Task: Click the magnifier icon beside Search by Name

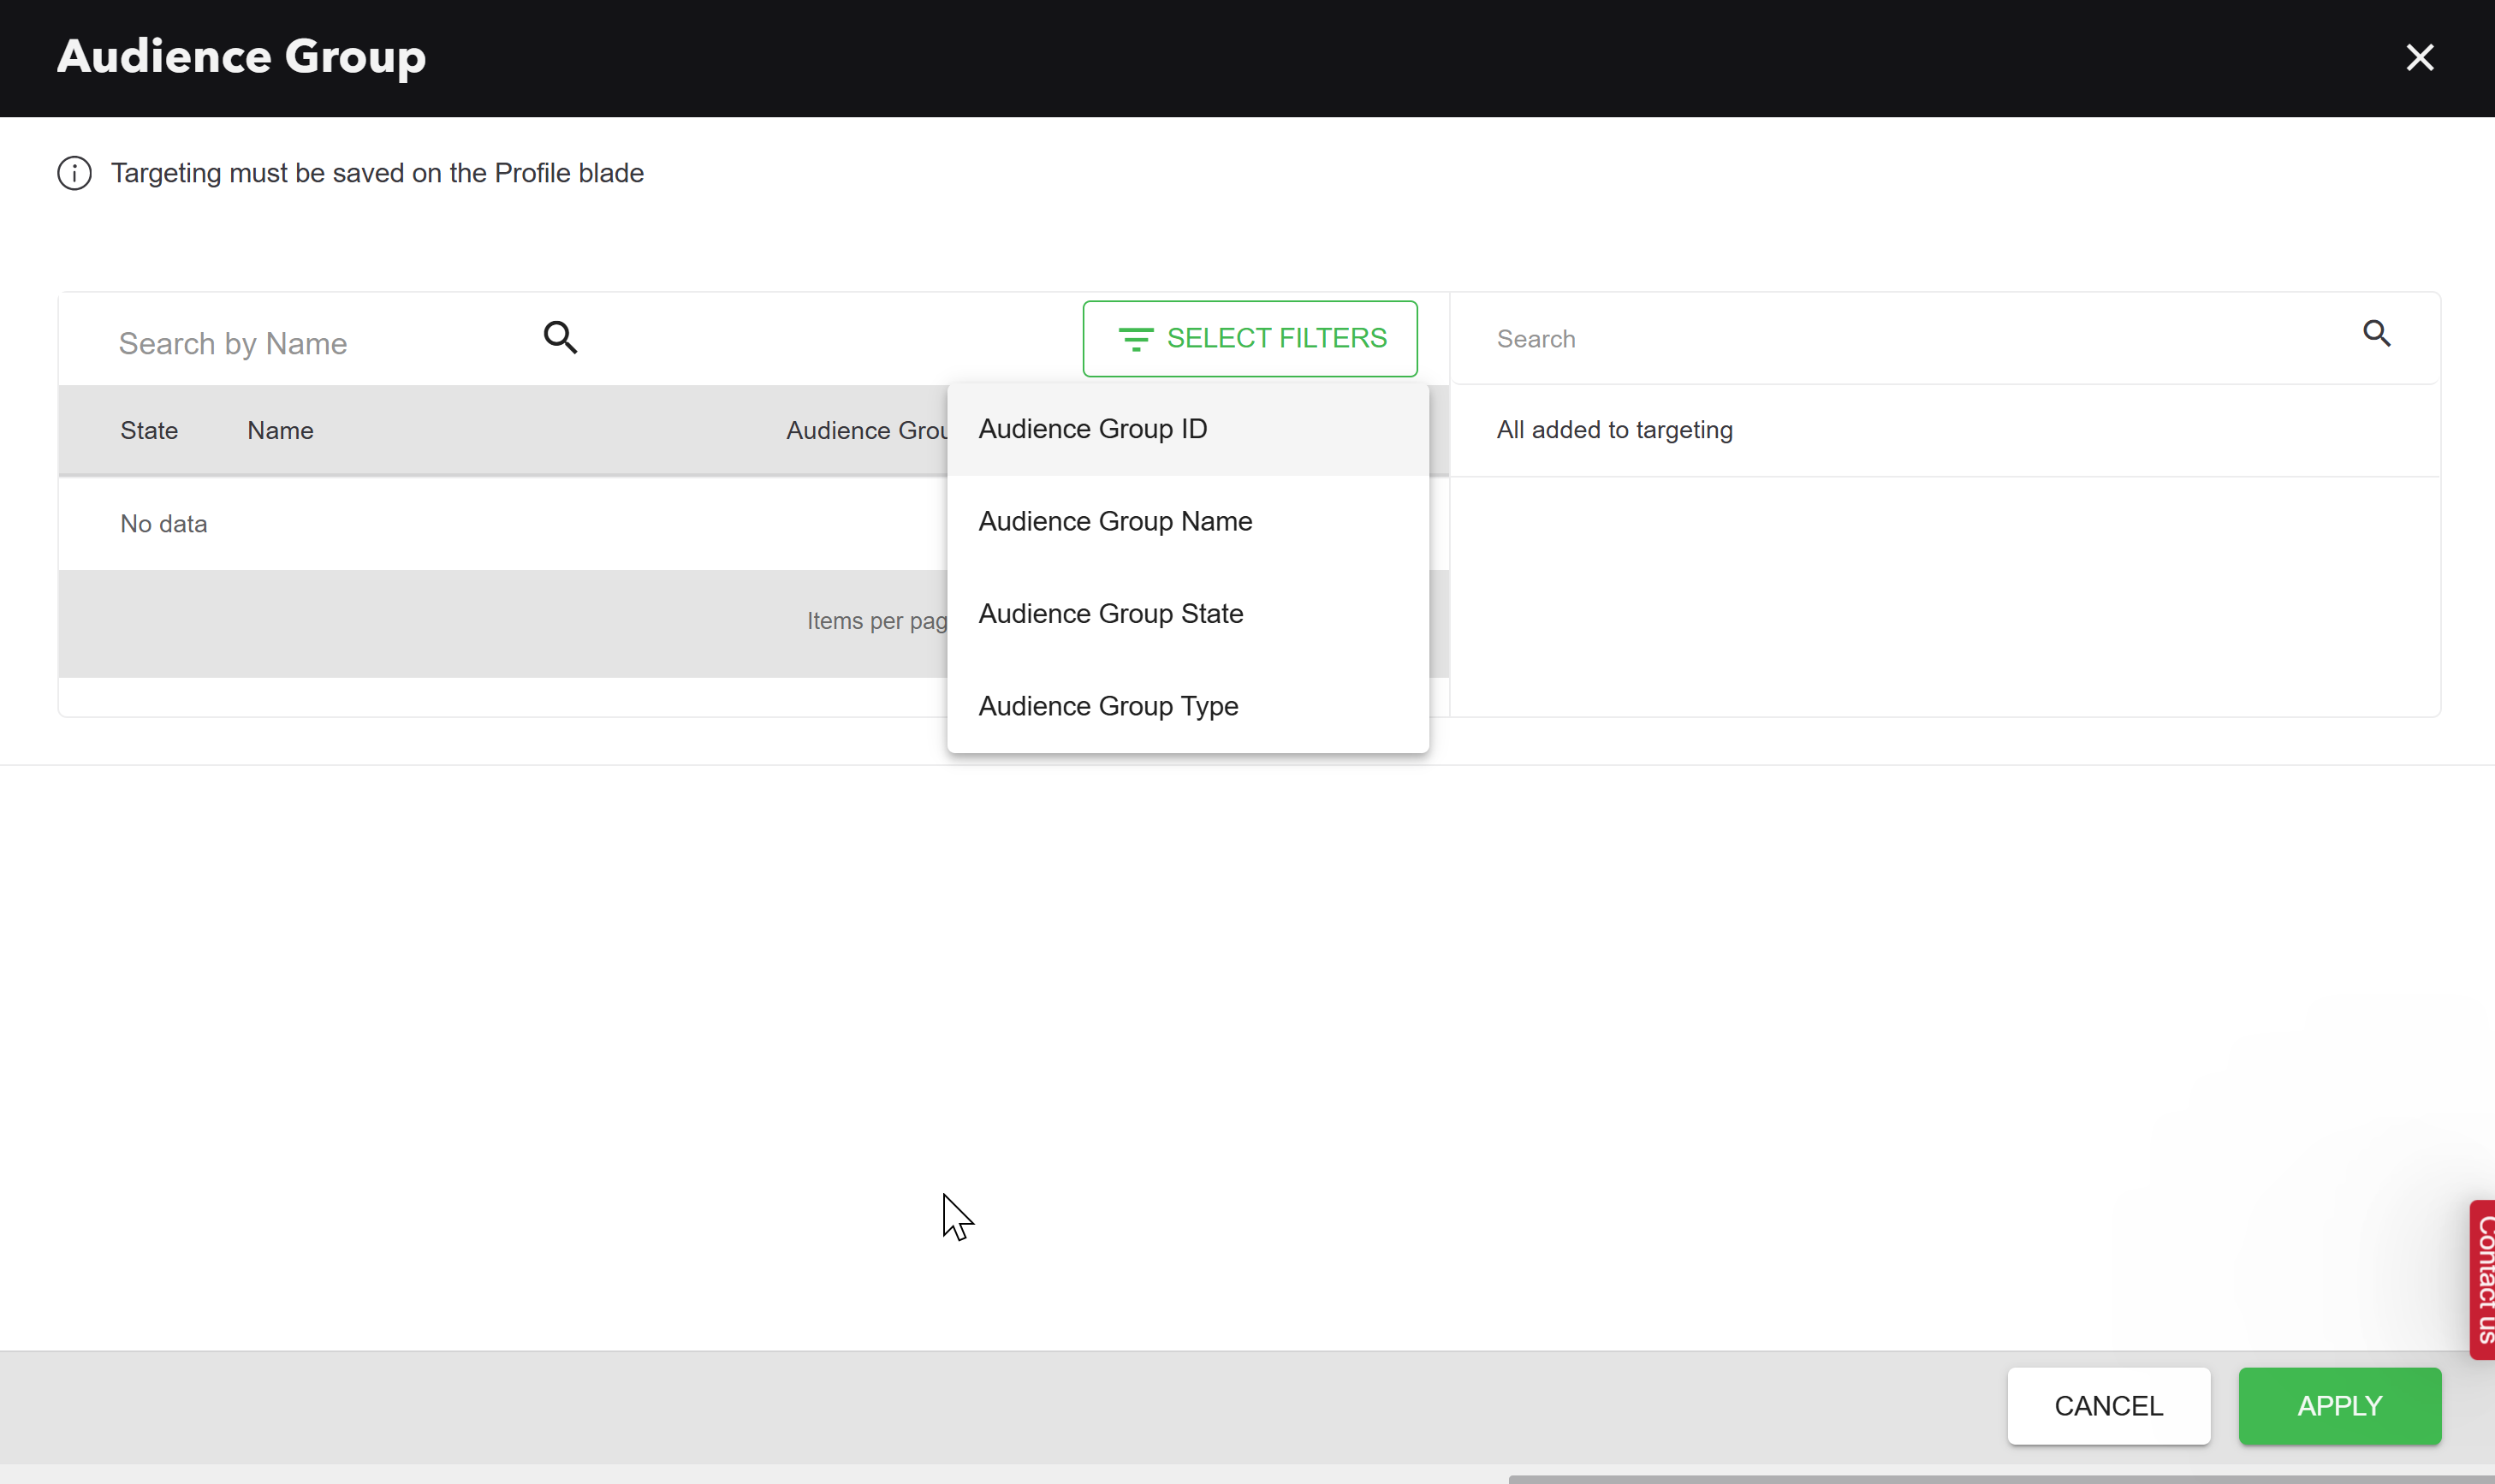Action: pos(560,337)
